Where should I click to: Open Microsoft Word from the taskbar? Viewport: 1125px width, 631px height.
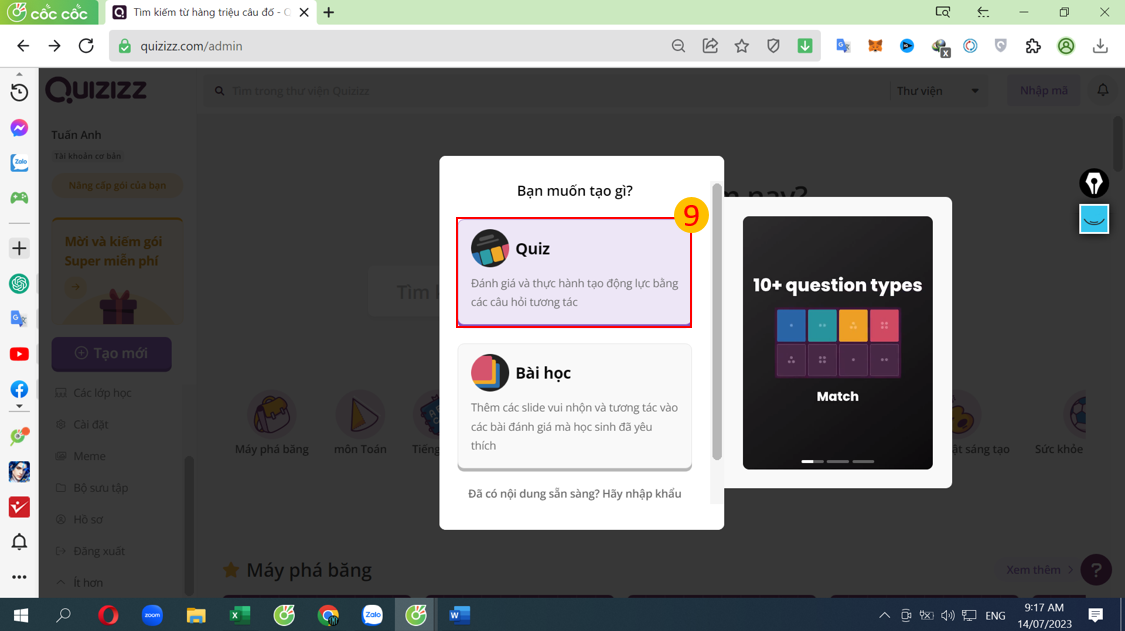[x=459, y=615]
